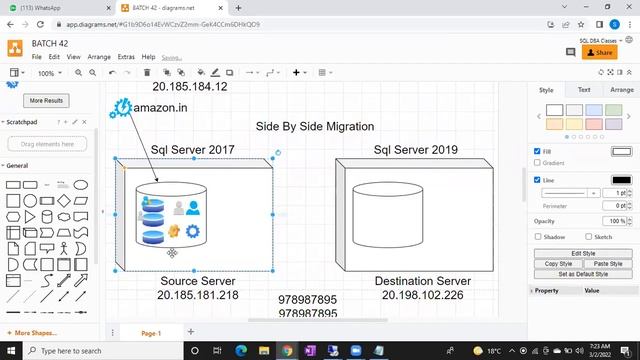Select the curved S line shape

pos(47,280)
